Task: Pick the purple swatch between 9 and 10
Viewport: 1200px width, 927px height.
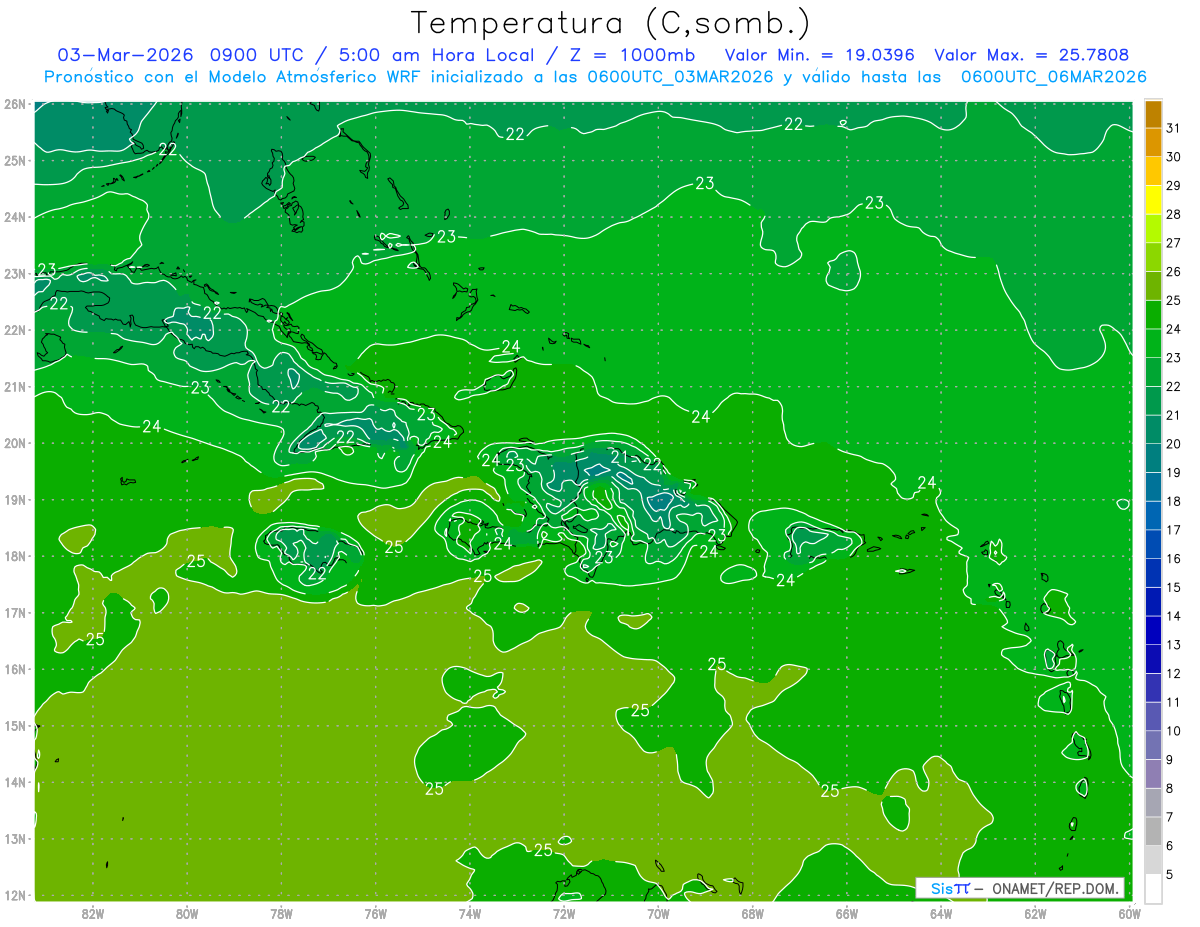Action: 1153,745
